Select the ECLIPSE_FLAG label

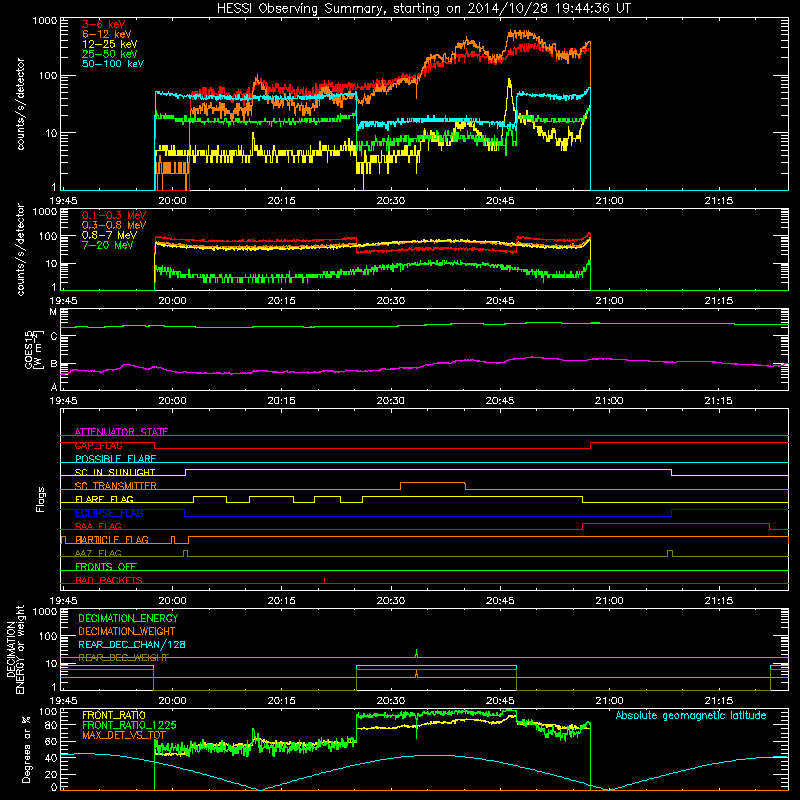(110, 513)
